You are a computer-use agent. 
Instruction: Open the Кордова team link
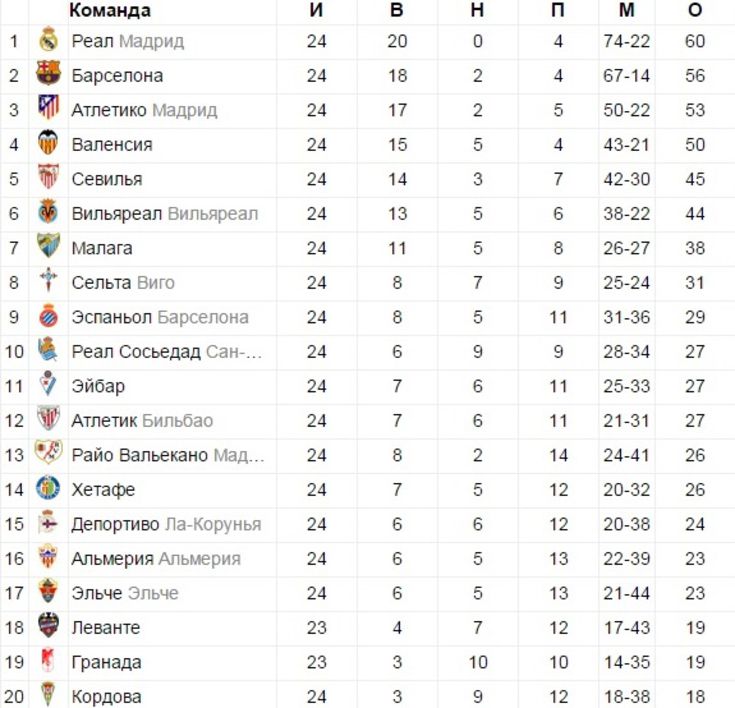106,697
